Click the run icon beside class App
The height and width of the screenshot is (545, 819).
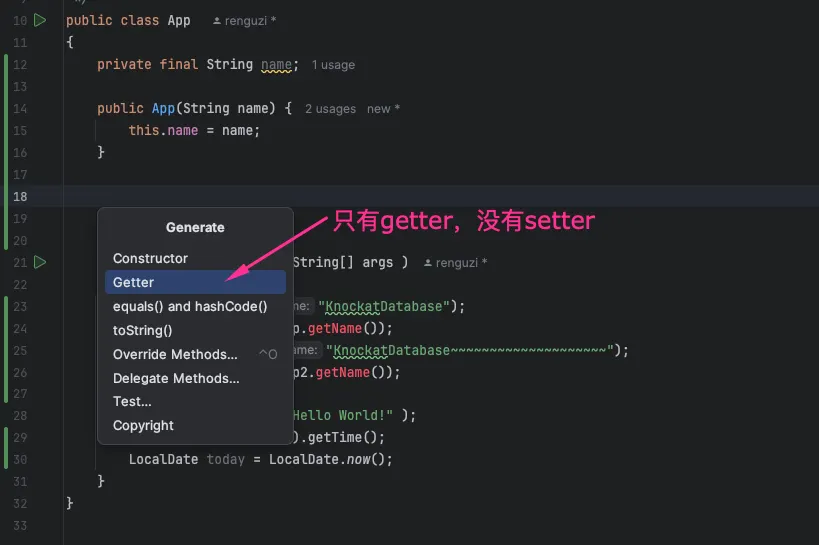coord(40,20)
